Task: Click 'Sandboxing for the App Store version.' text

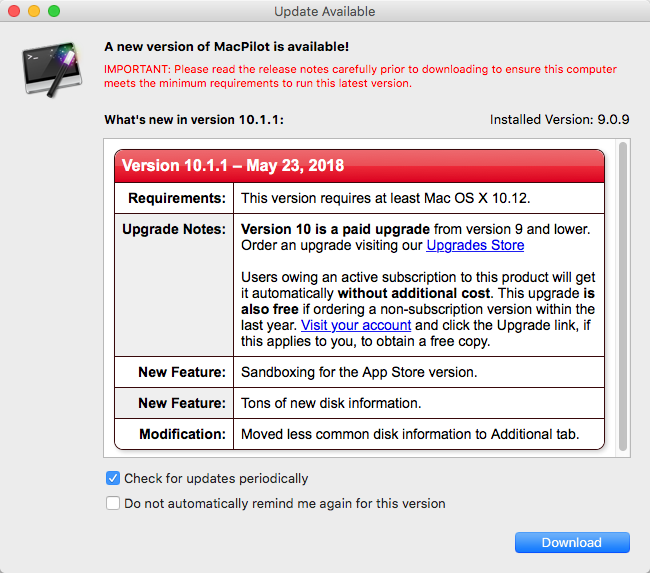Action: tap(359, 372)
